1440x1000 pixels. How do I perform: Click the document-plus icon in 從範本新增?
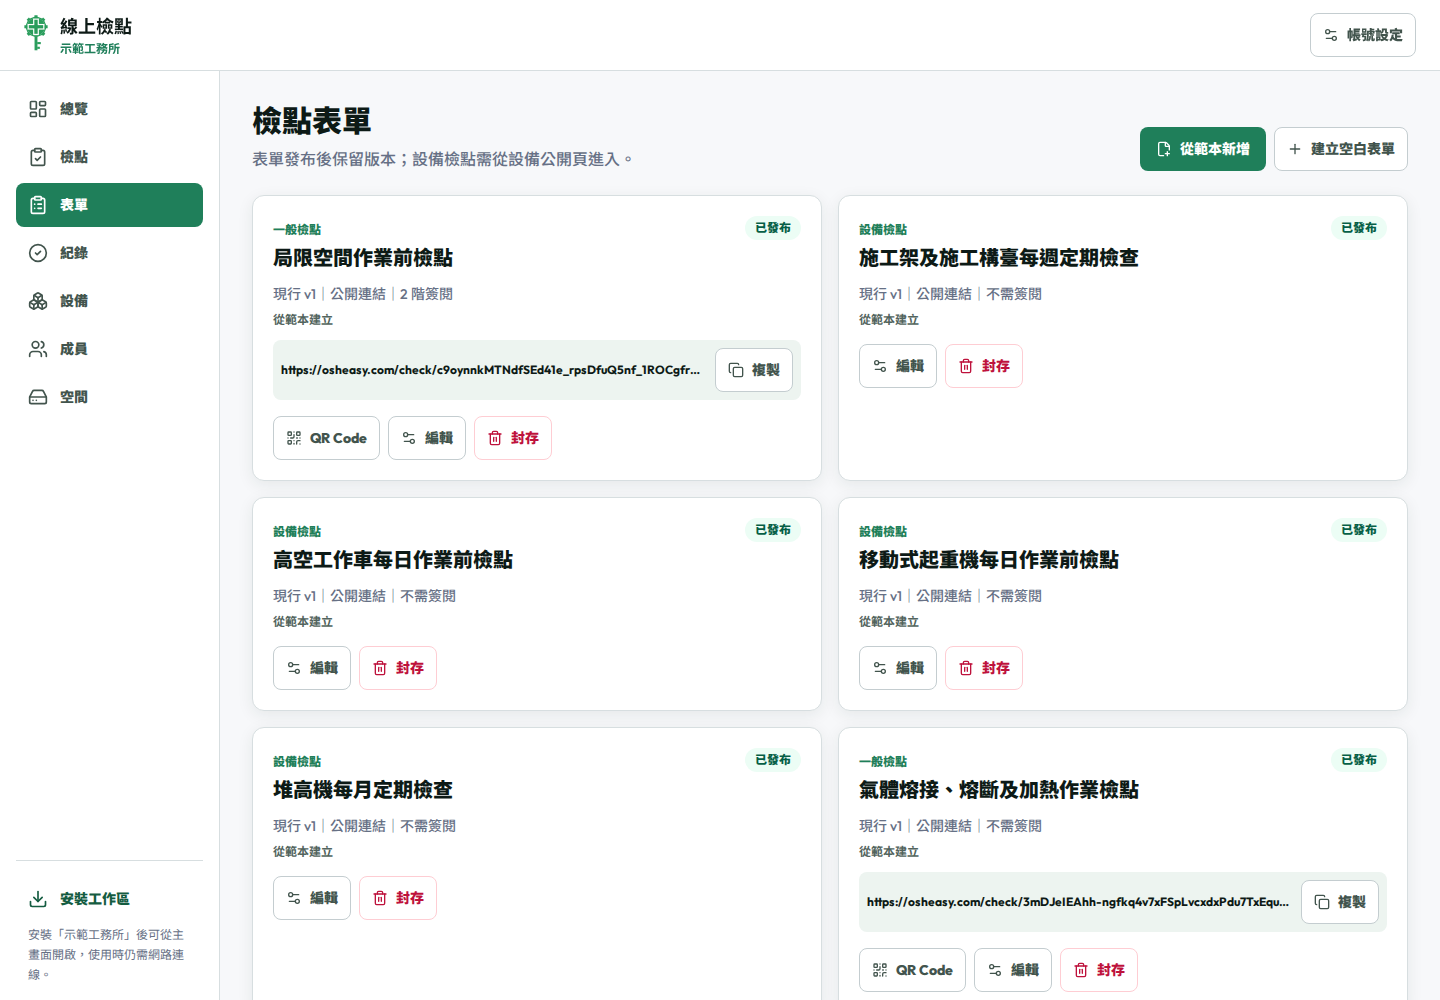1164,149
